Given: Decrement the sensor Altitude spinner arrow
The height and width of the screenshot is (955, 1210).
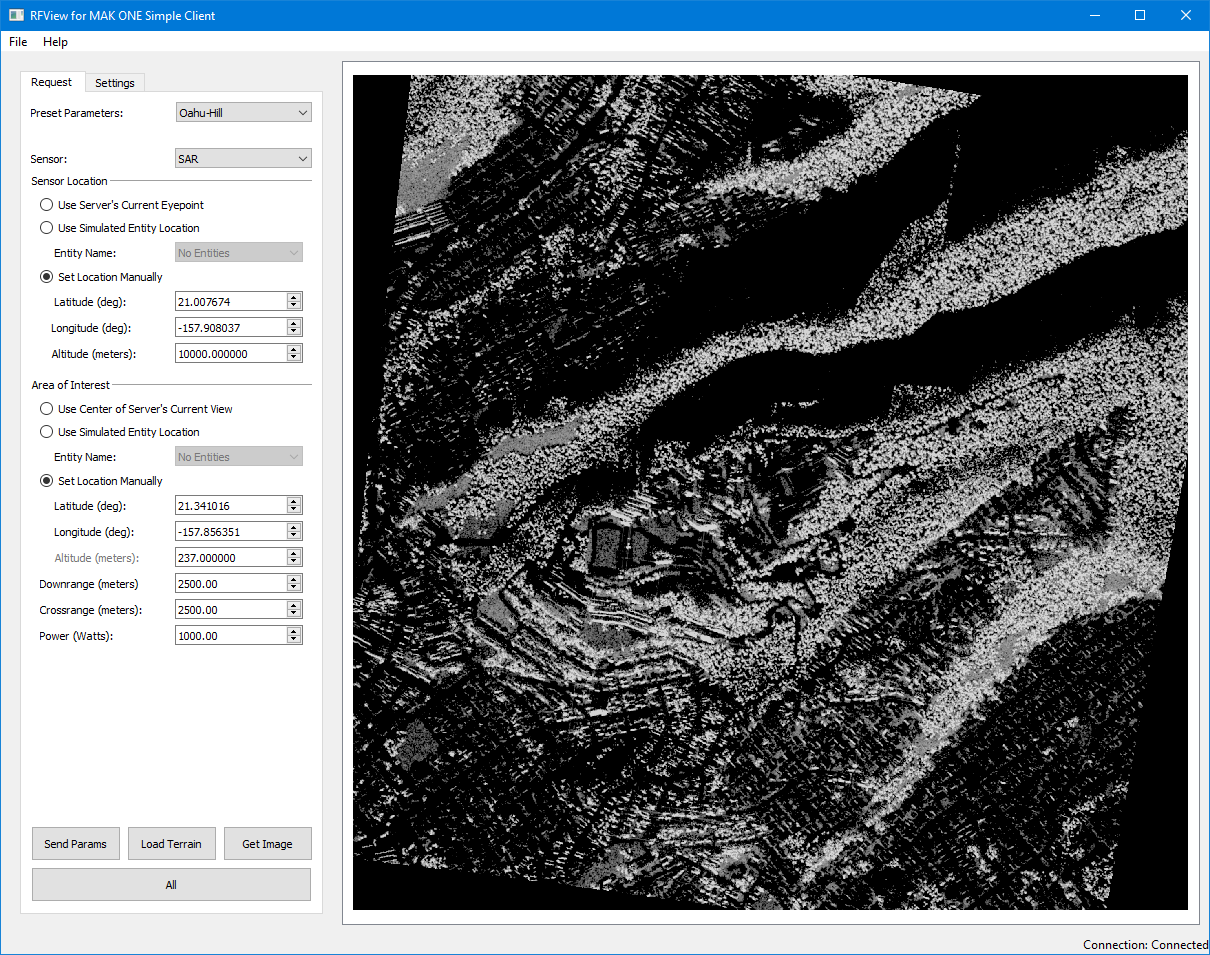Looking at the screenshot, I should click(294, 358).
